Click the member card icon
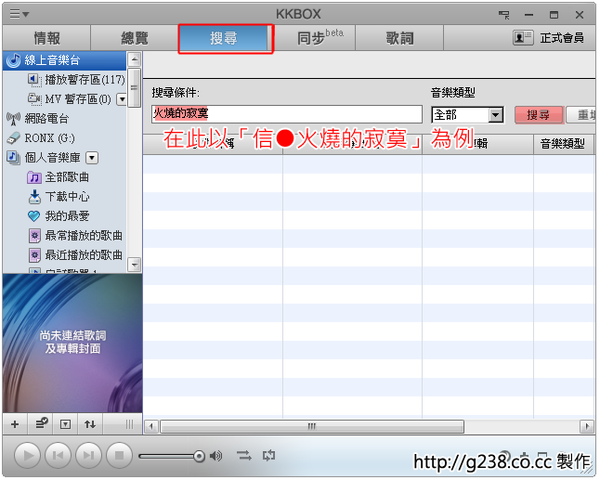 coord(522,38)
